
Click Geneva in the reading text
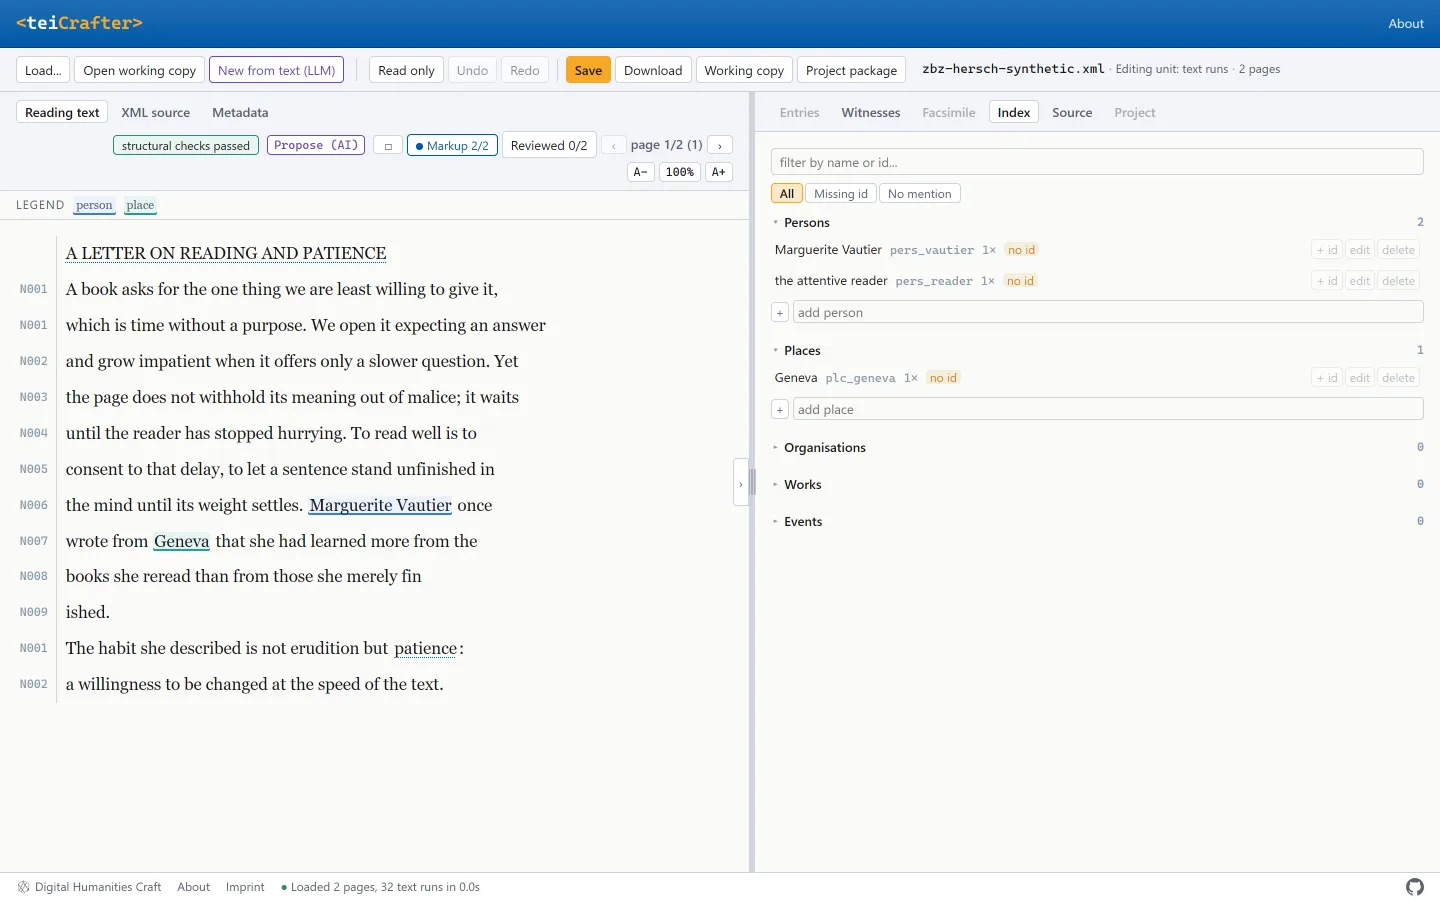[182, 542]
